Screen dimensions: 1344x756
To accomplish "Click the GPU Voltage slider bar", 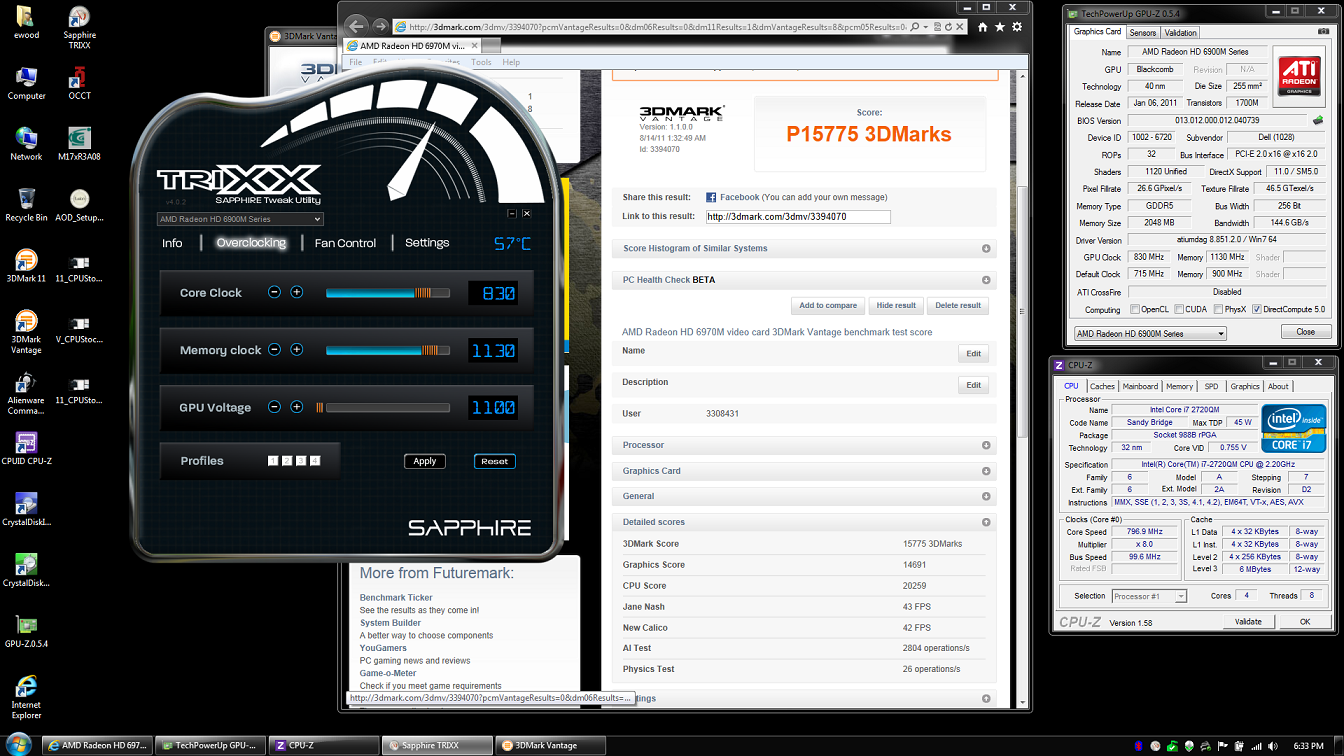I will (388, 408).
